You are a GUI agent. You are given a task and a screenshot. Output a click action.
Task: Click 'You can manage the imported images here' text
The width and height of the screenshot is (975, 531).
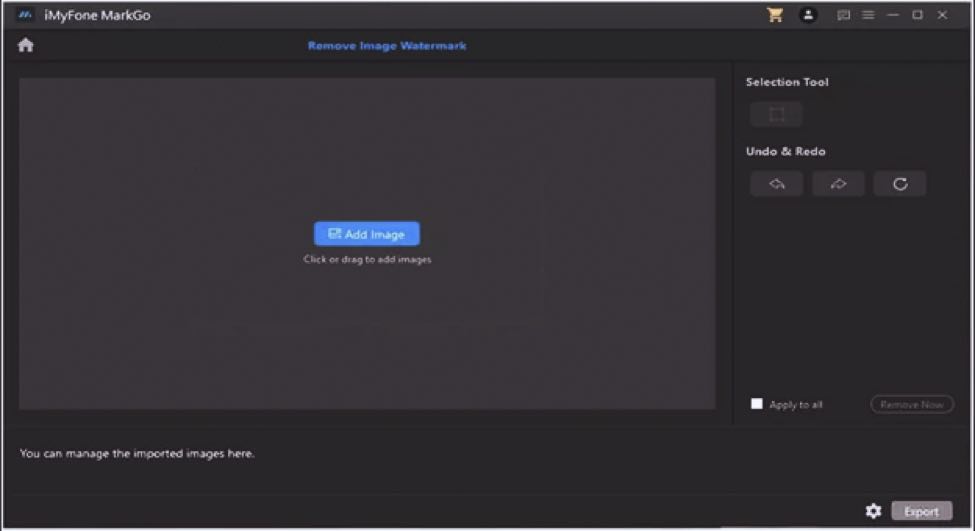[137, 453]
